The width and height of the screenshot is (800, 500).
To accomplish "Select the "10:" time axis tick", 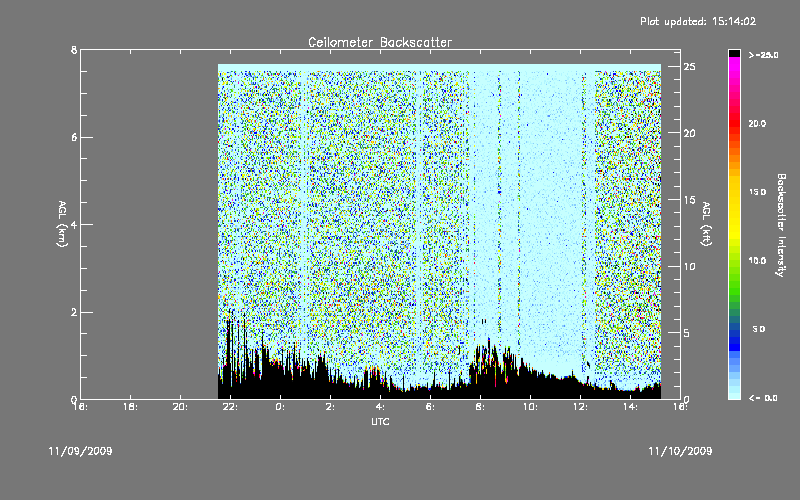I will coord(530,407).
